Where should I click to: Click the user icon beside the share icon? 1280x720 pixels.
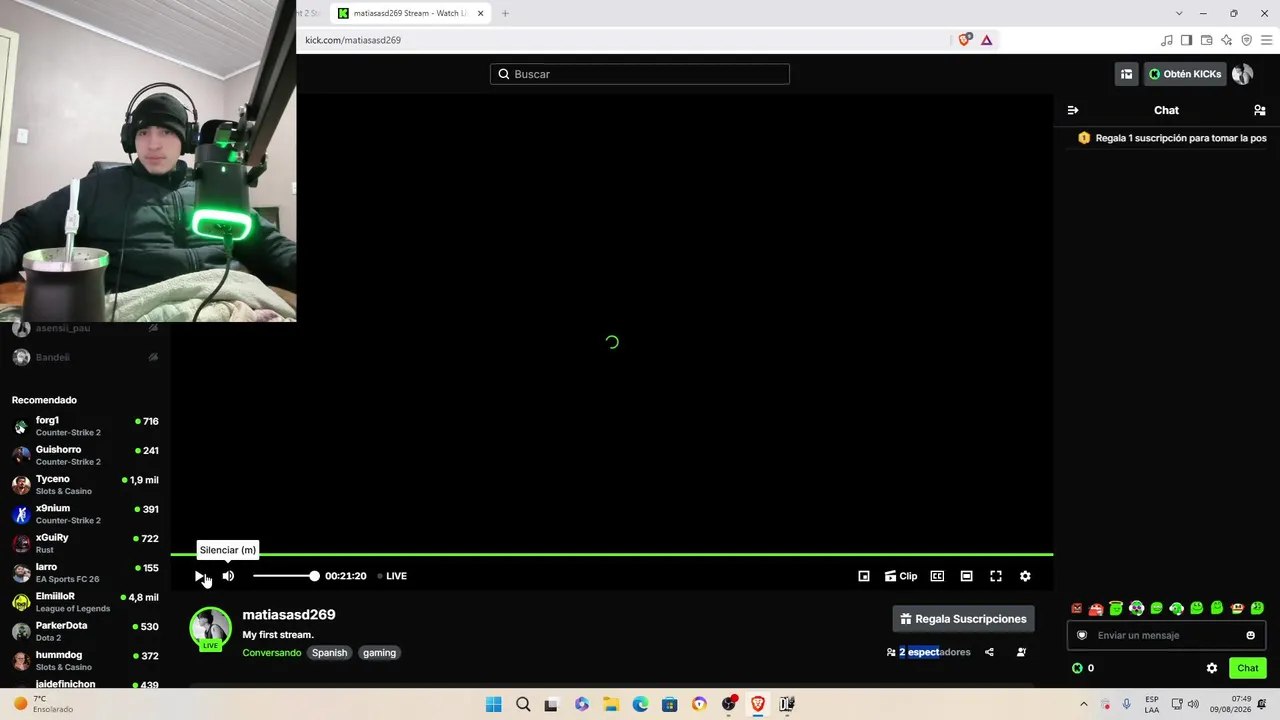click(x=1021, y=652)
